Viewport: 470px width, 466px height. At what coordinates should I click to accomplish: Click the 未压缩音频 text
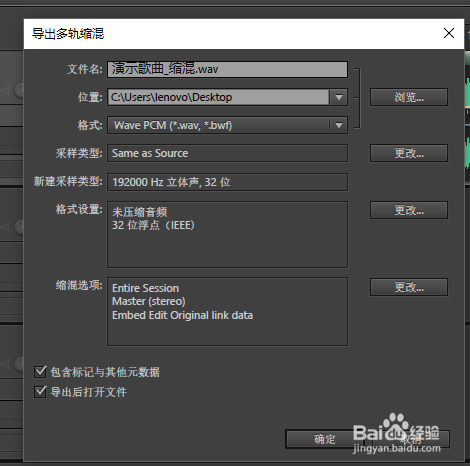pyautogui.click(x=140, y=212)
